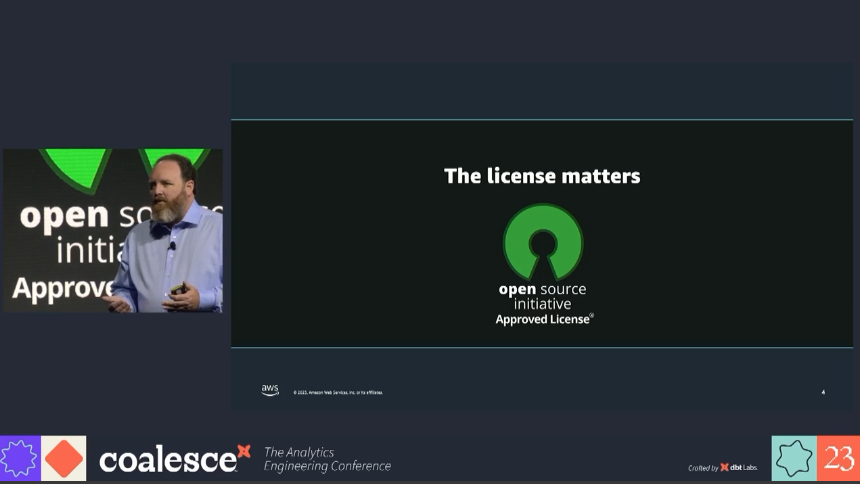
Task: Click 'open source' text under logo
Action: (542, 289)
